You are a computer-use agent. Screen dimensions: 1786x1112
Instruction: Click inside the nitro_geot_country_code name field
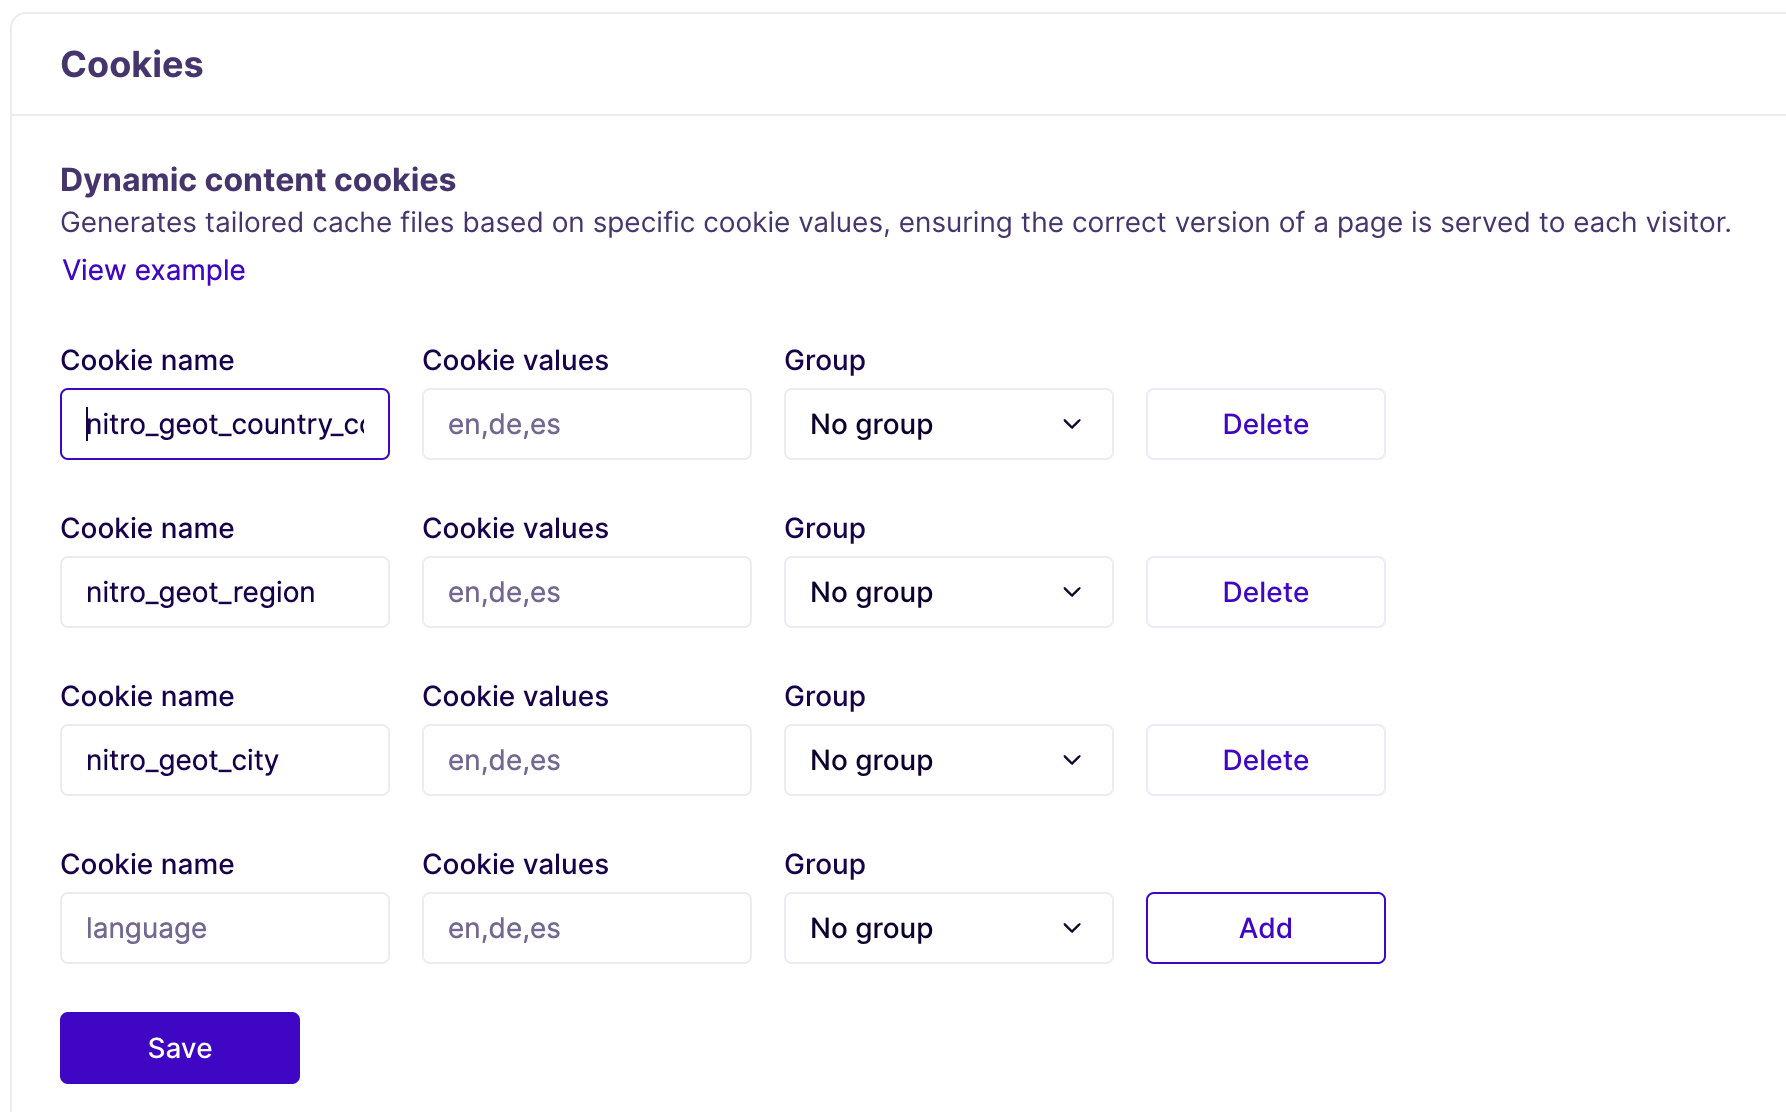tap(224, 424)
